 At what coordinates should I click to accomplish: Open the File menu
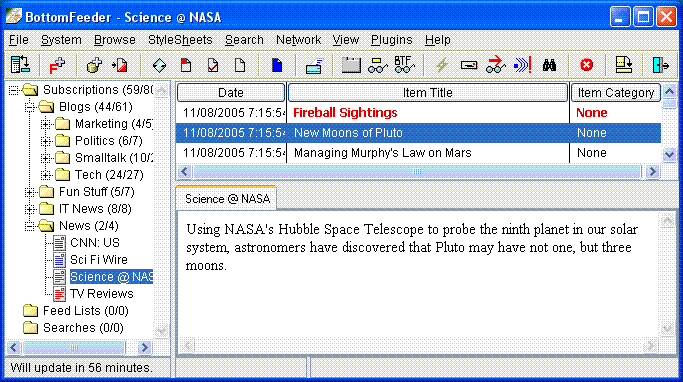(x=19, y=40)
